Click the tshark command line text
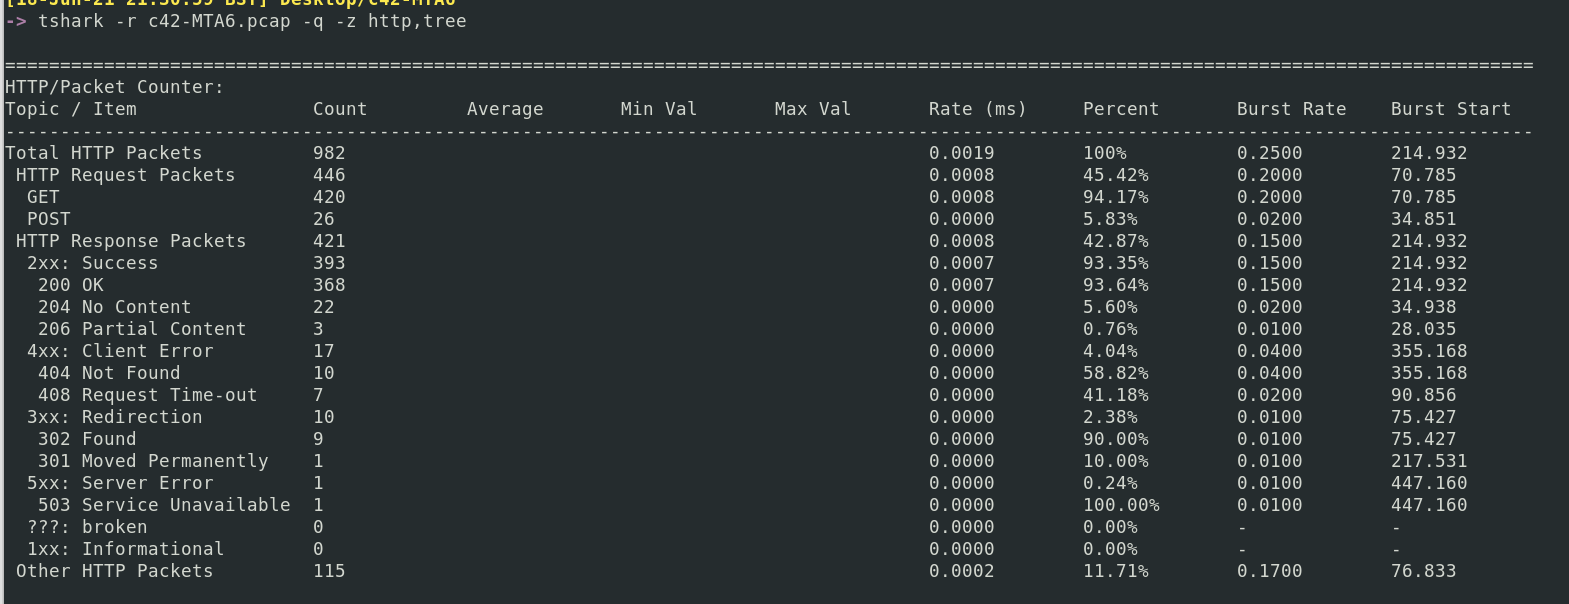Image resolution: width=1569 pixels, height=604 pixels. pos(252,21)
